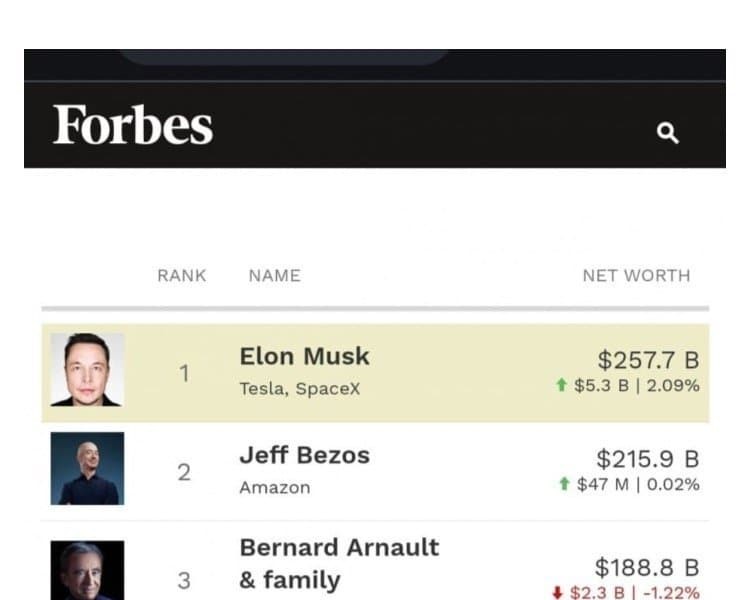Open Bernard Arnault's profile photo thumbnail
This screenshot has width=750, height=600.
(x=88, y=571)
